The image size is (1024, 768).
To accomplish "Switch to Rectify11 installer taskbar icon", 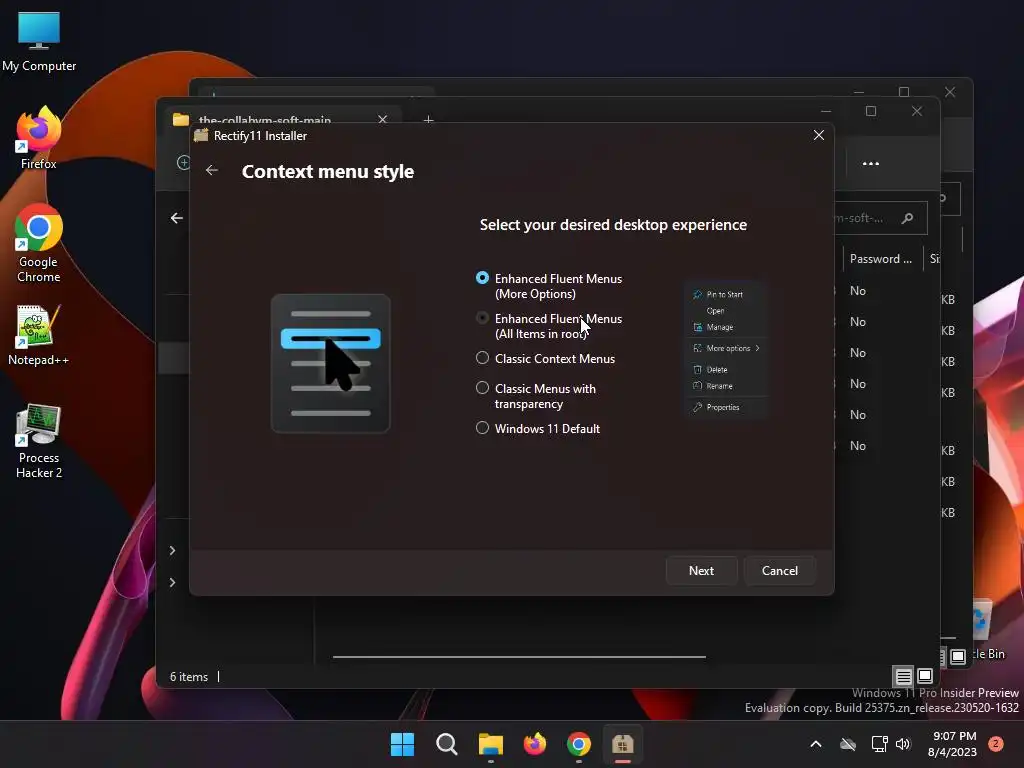I will pos(623,744).
